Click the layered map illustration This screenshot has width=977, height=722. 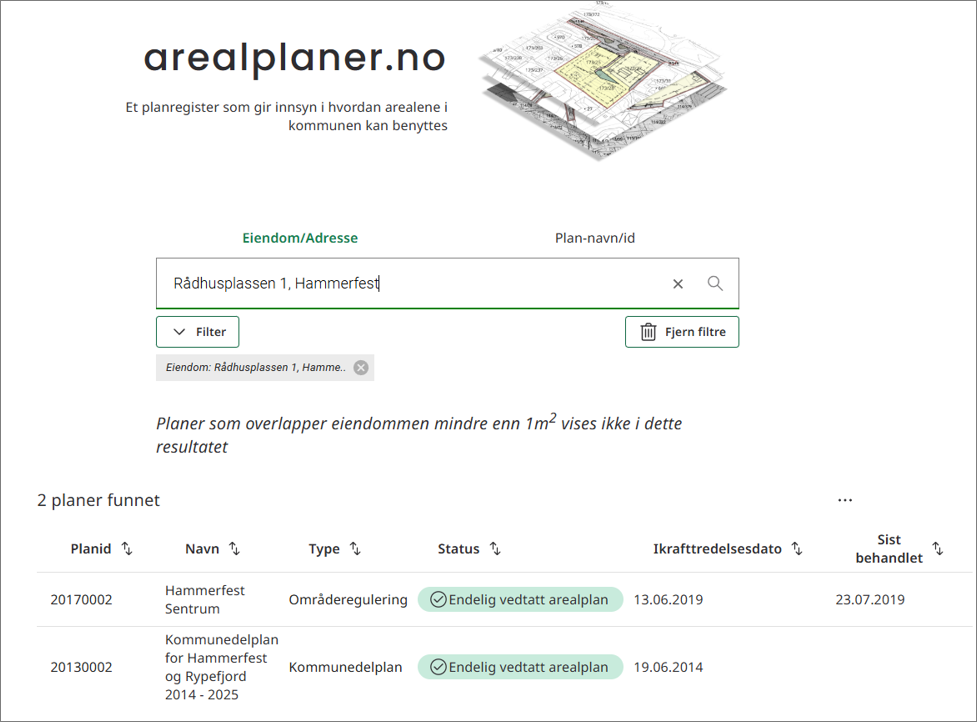click(603, 84)
